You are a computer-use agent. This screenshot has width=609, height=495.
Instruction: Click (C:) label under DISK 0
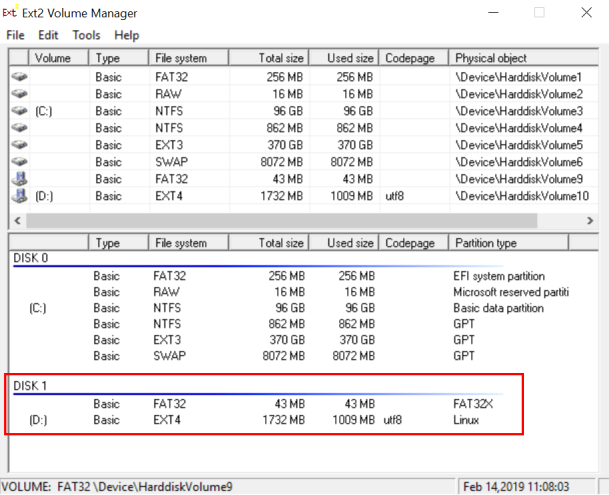pos(38,309)
